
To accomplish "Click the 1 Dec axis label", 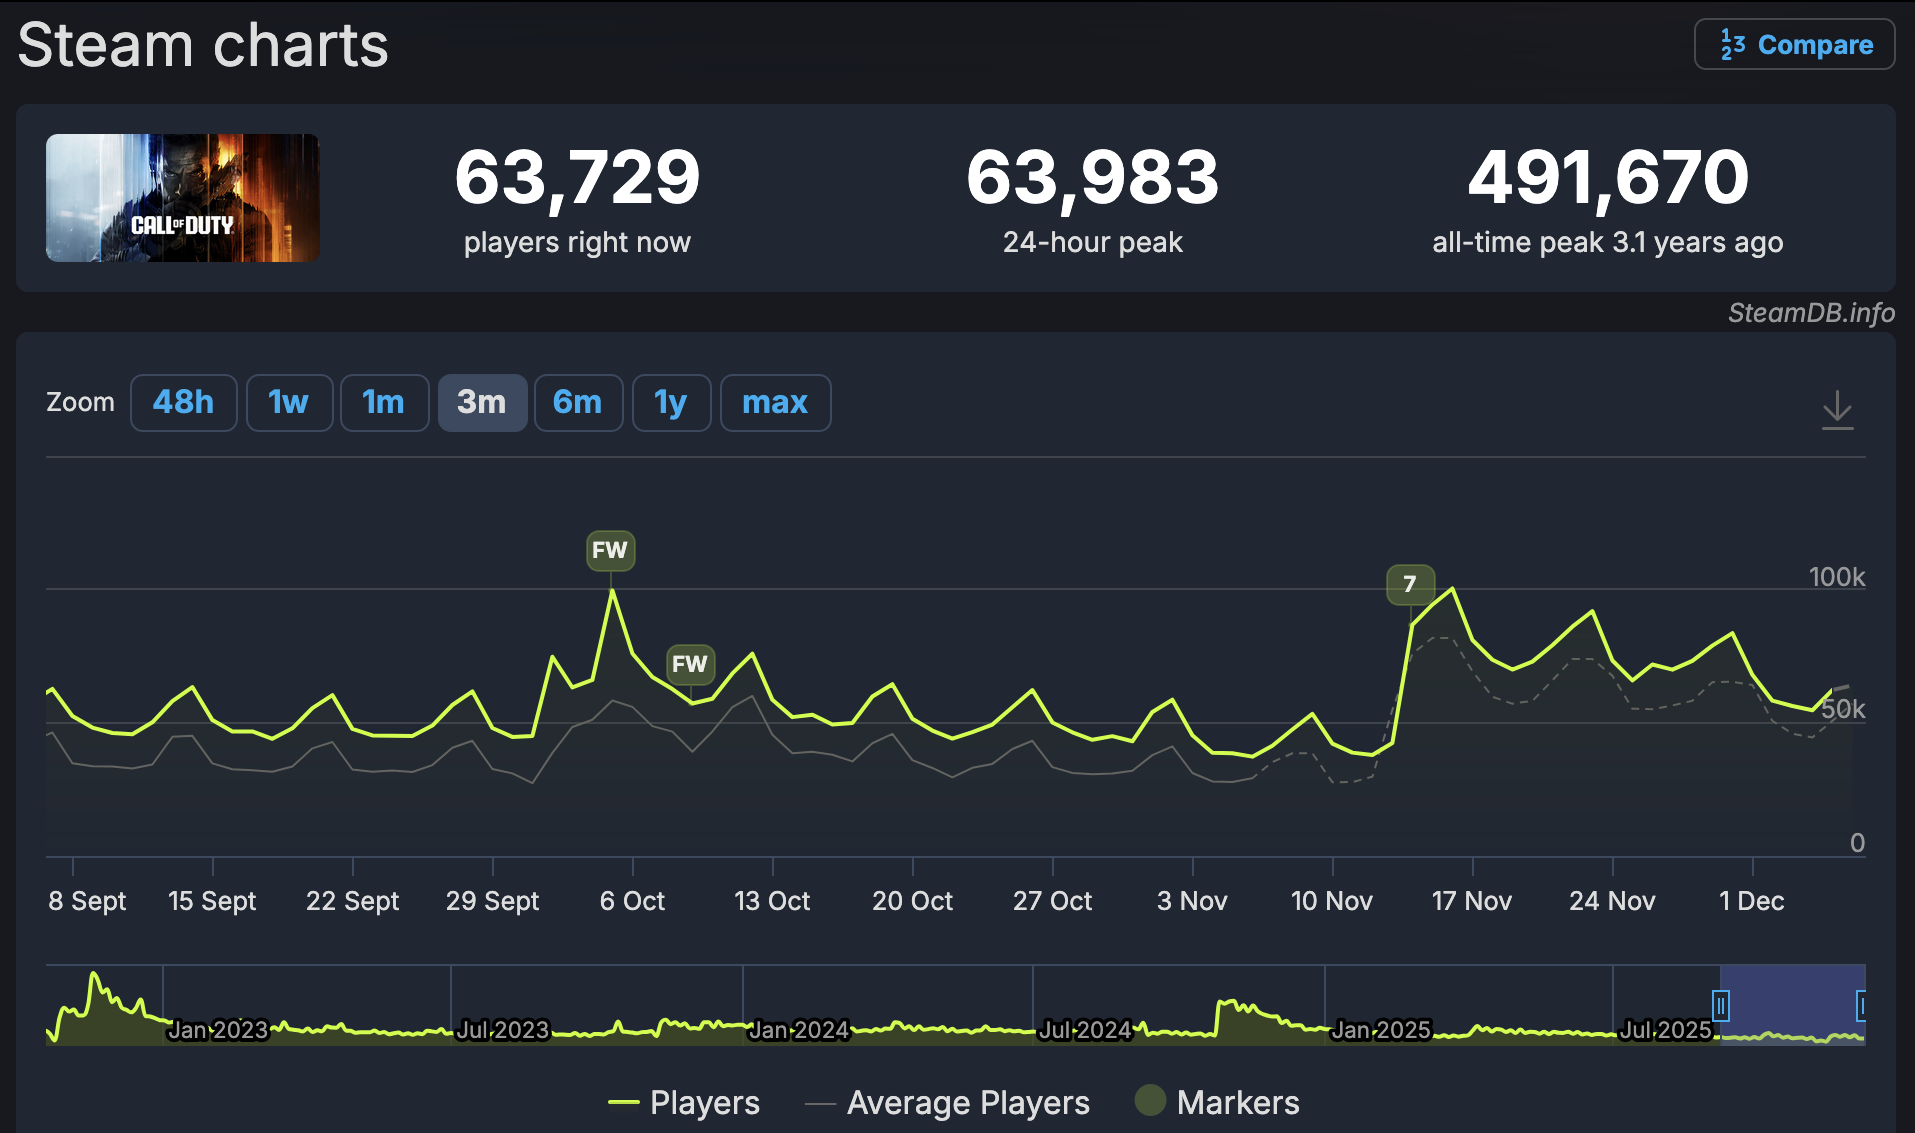I will 1752,901.
